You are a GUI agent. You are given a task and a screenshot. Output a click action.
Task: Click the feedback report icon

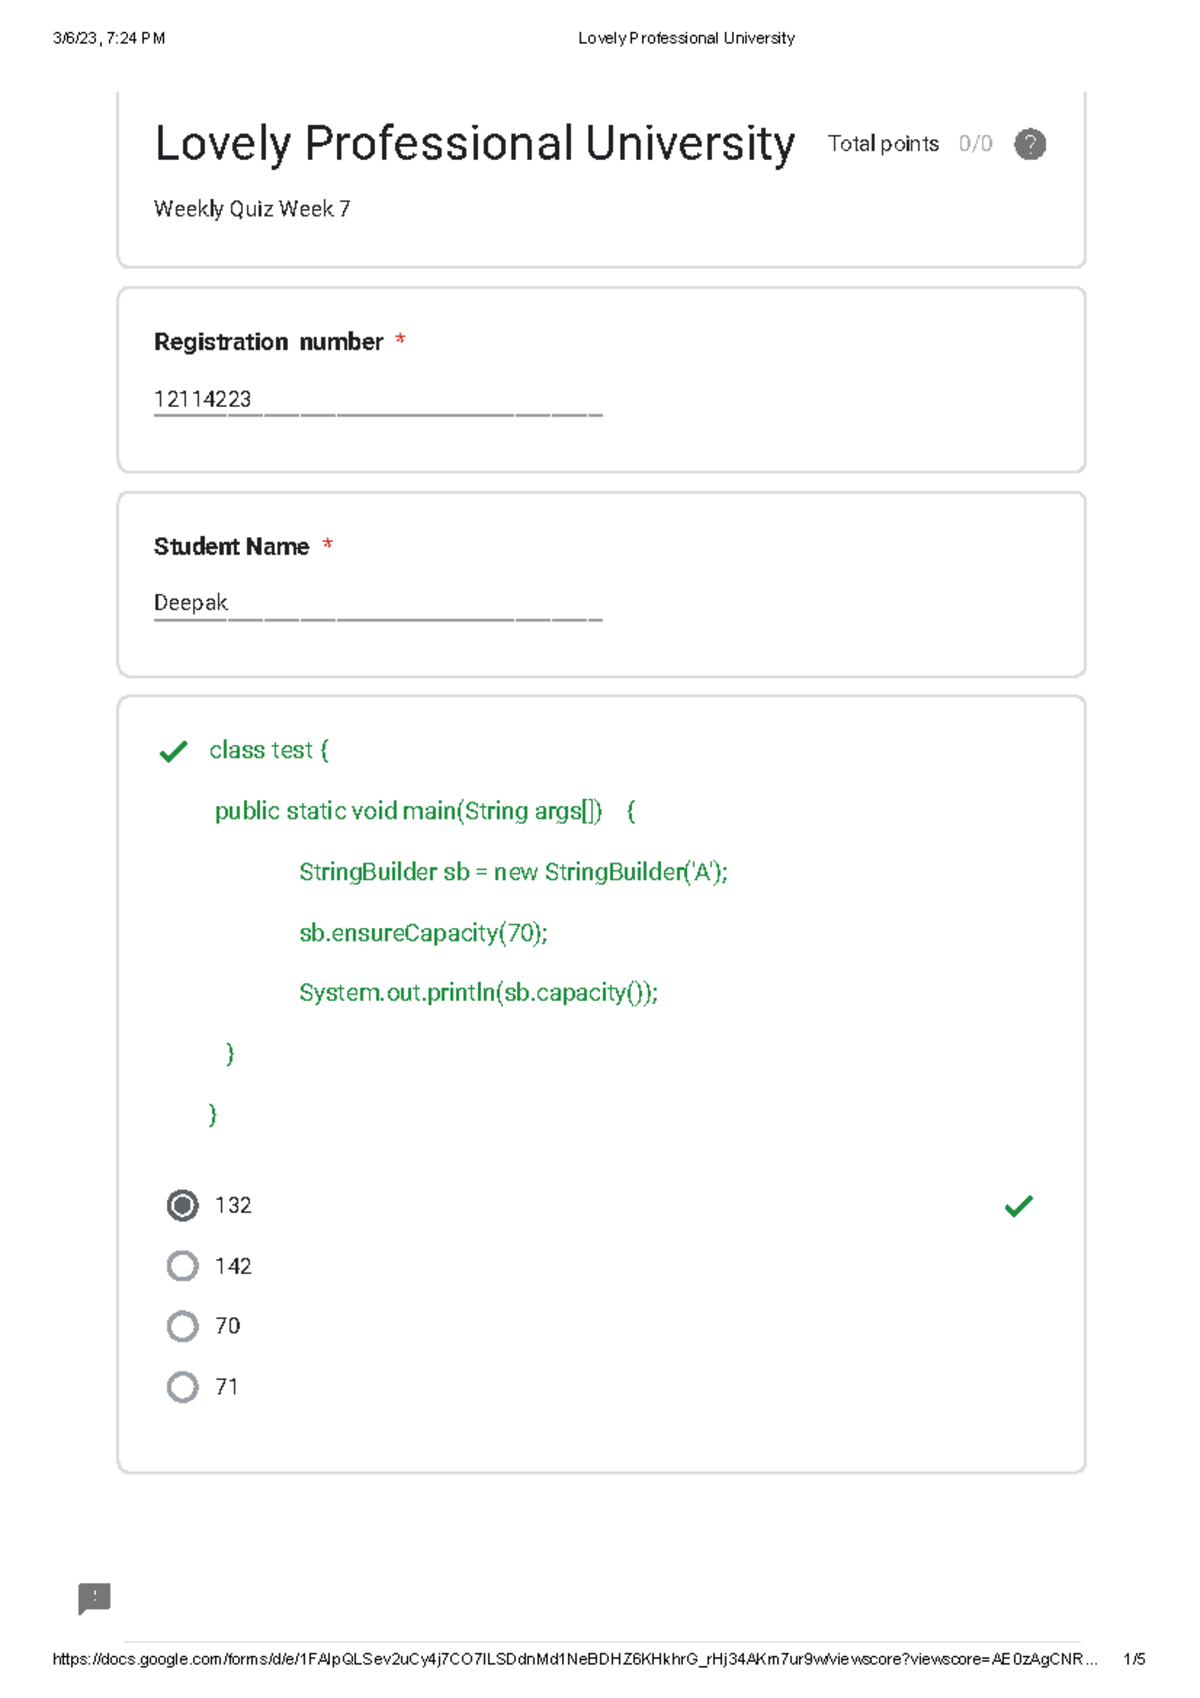pos(95,1598)
